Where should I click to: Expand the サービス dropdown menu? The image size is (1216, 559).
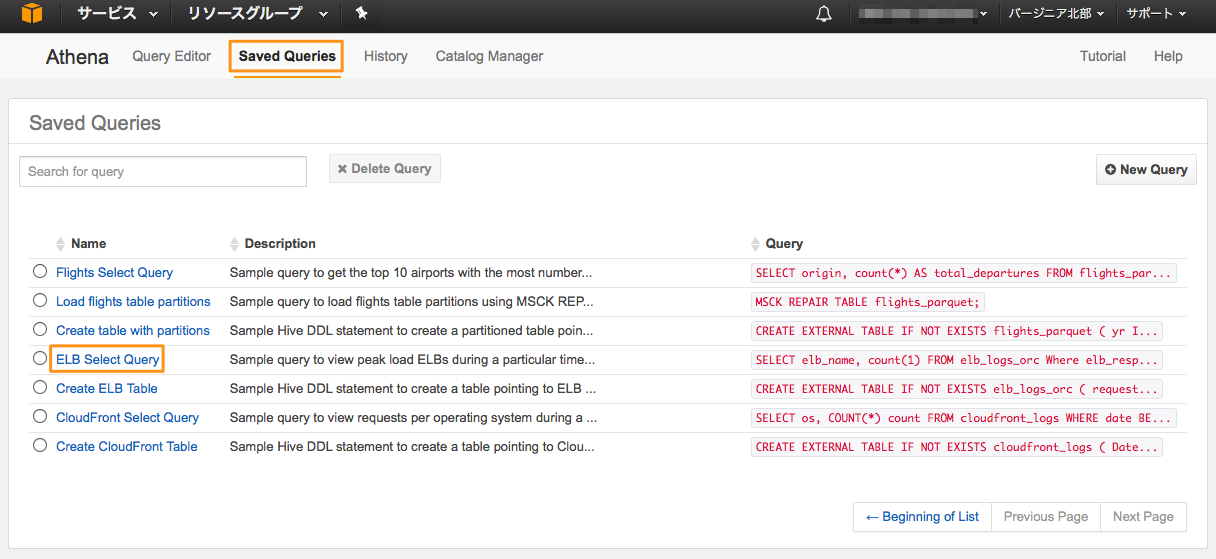[117, 14]
